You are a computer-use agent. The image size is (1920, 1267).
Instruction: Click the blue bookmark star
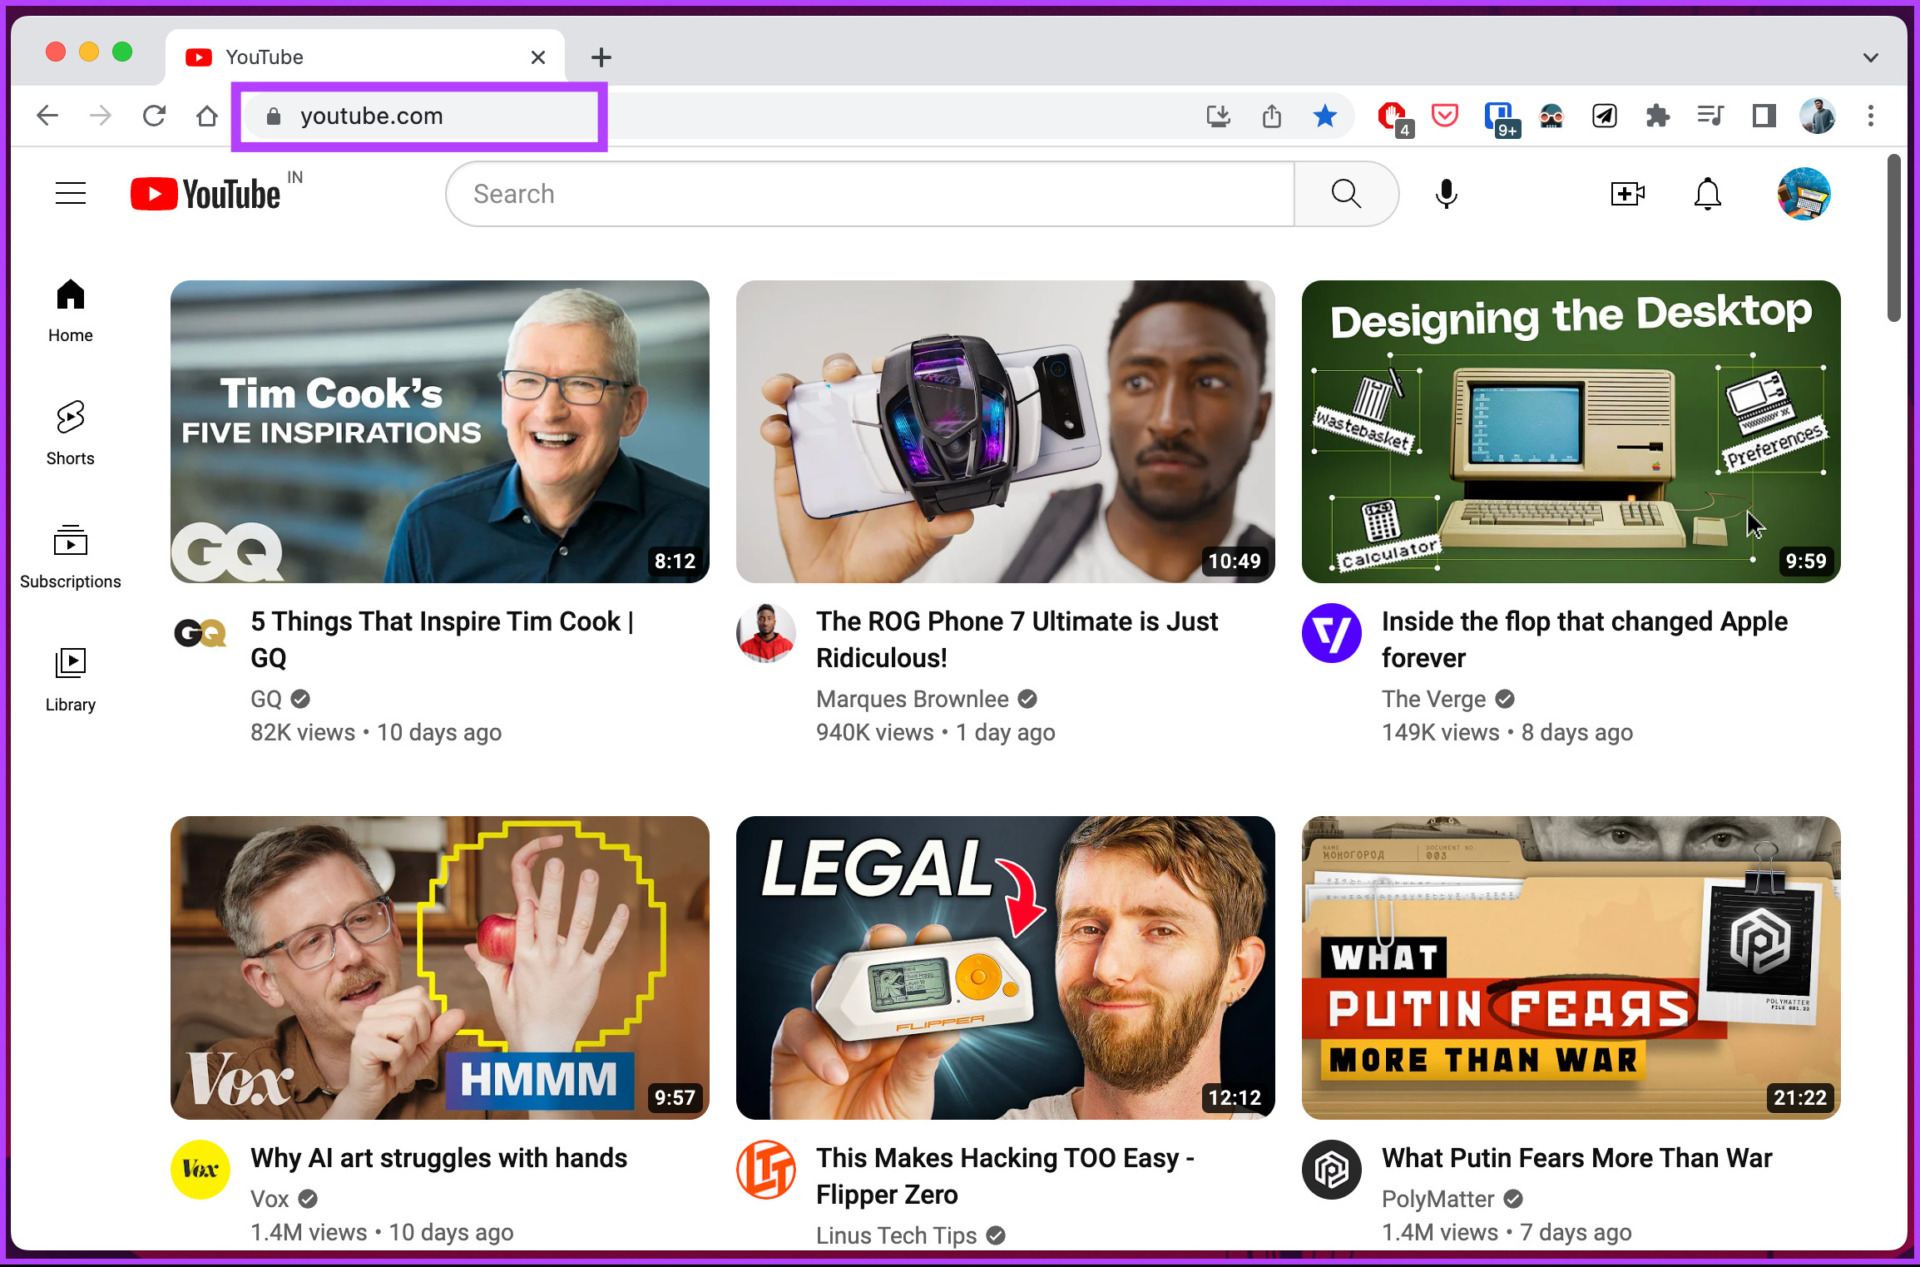pos(1325,116)
